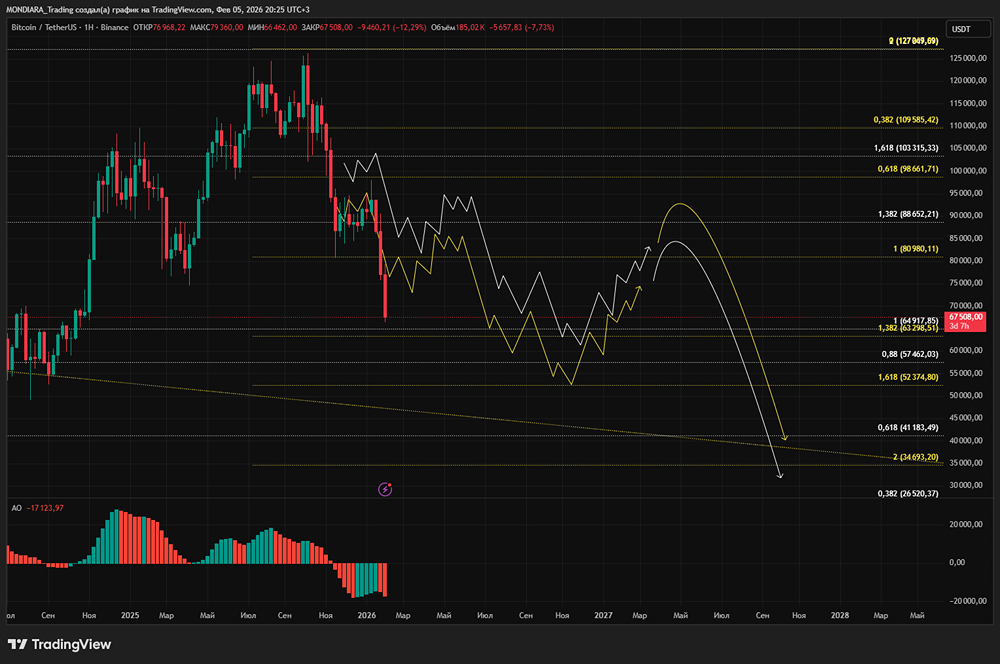Click −20 000,00 on the AO scale
The image size is (1000, 664).
[x=967, y=601]
